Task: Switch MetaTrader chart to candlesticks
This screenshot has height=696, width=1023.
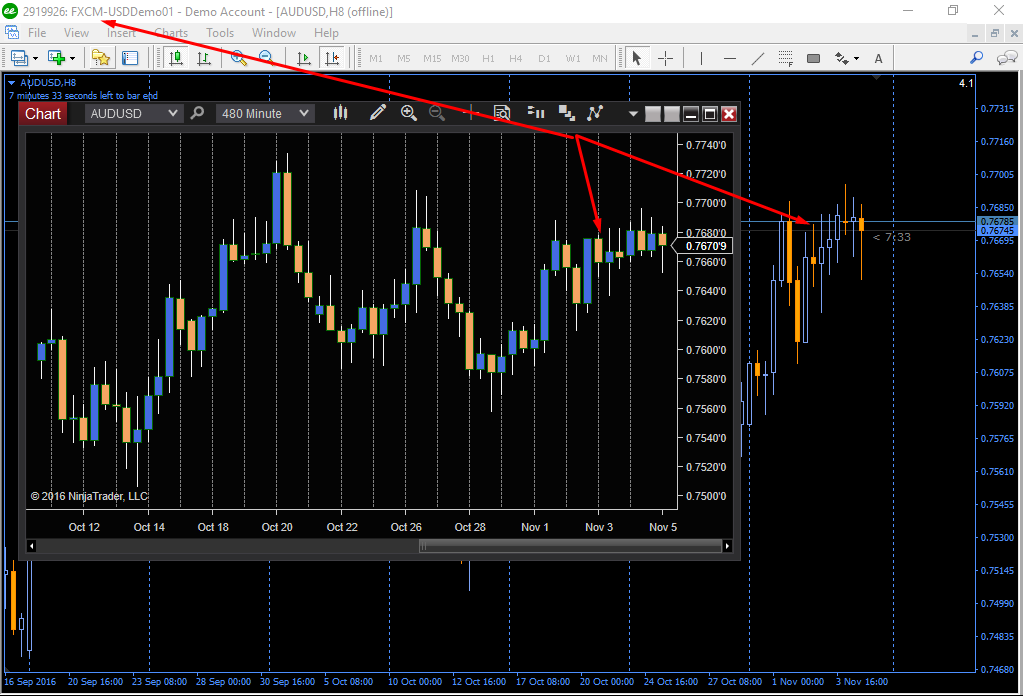Action: pos(176,58)
